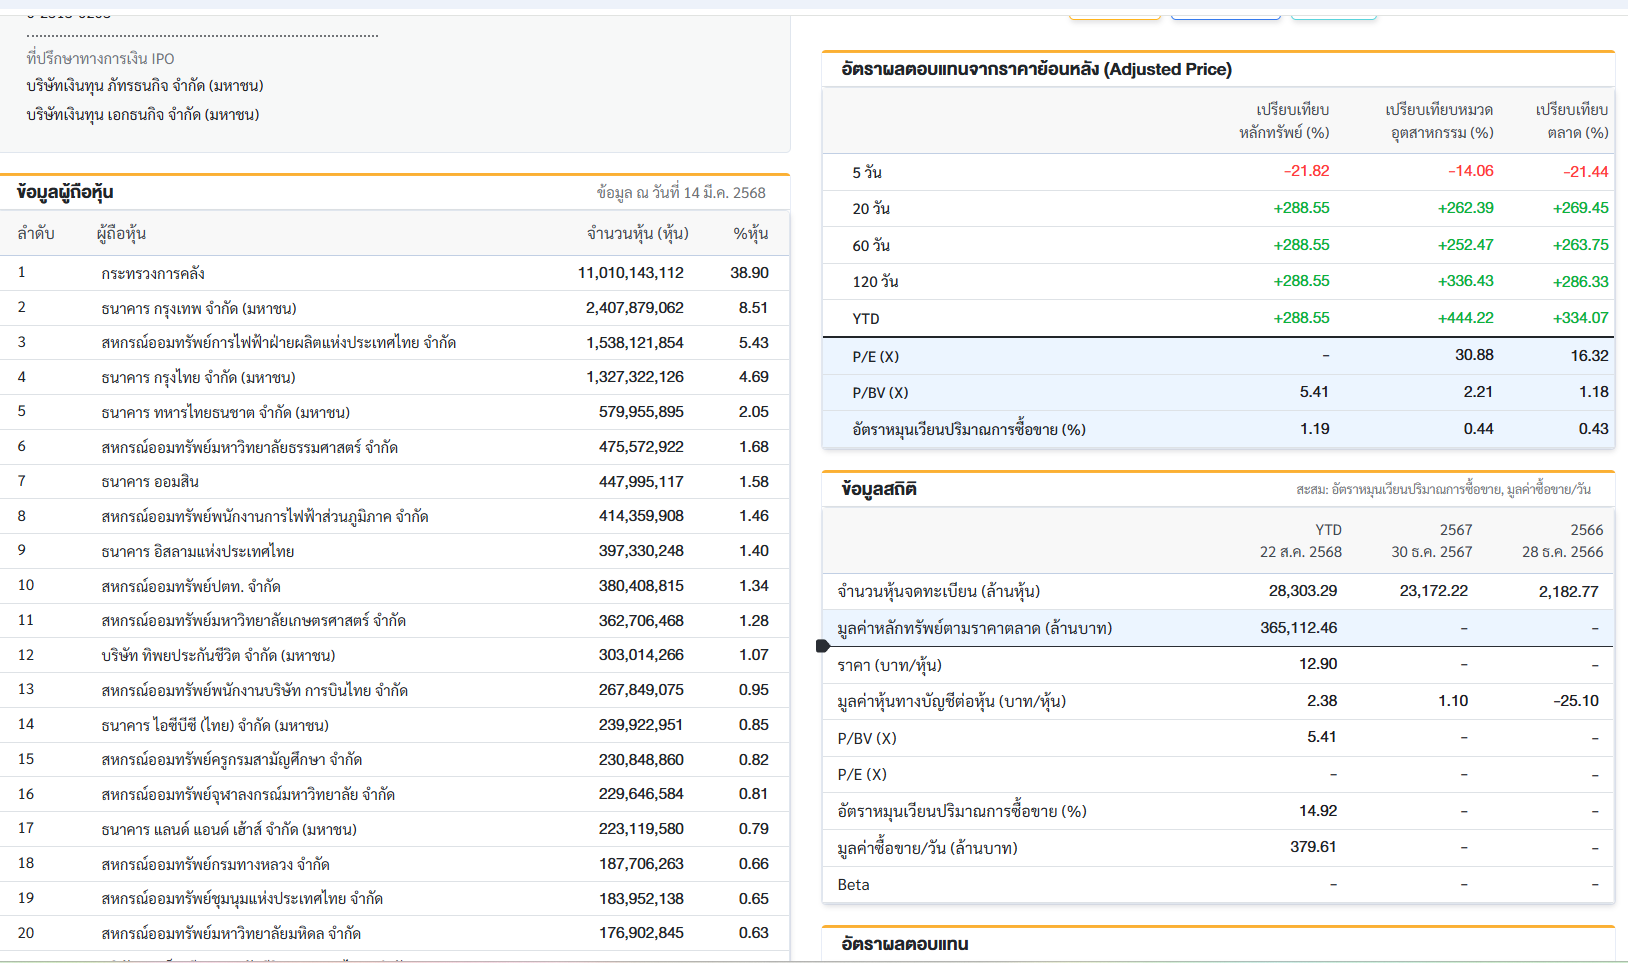1628x963 pixels.
Task: Select share count '11,010,143,112'
Action: tap(631, 273)
